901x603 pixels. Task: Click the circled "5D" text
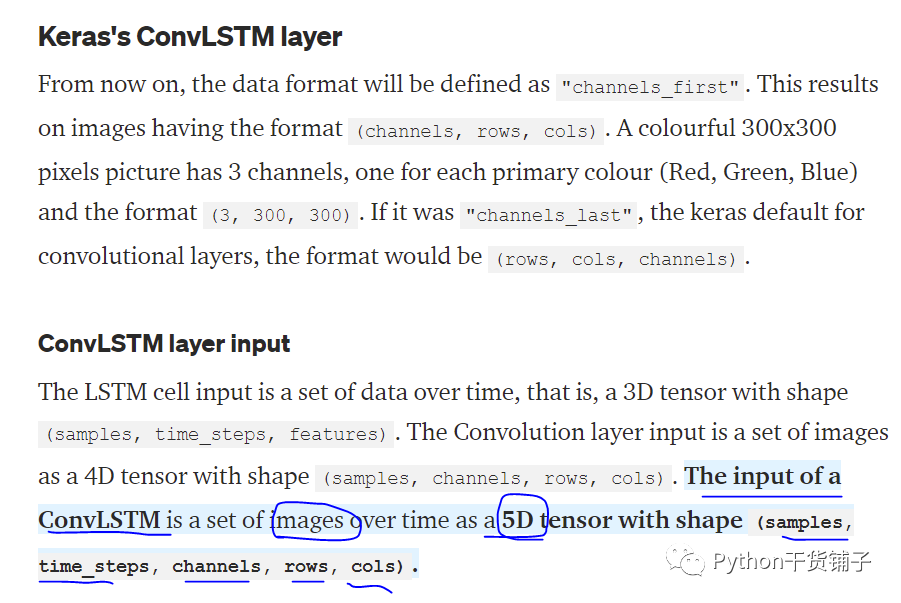coord(518,520)
